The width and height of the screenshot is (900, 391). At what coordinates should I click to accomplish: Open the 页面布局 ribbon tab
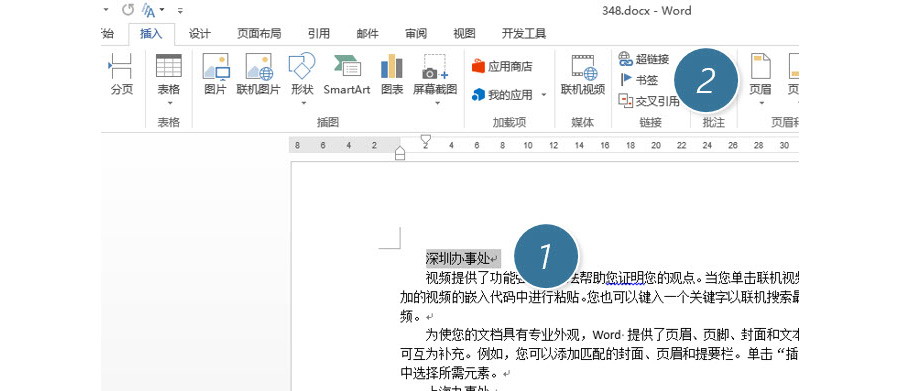pyautogui.click(x=259, y=34)
